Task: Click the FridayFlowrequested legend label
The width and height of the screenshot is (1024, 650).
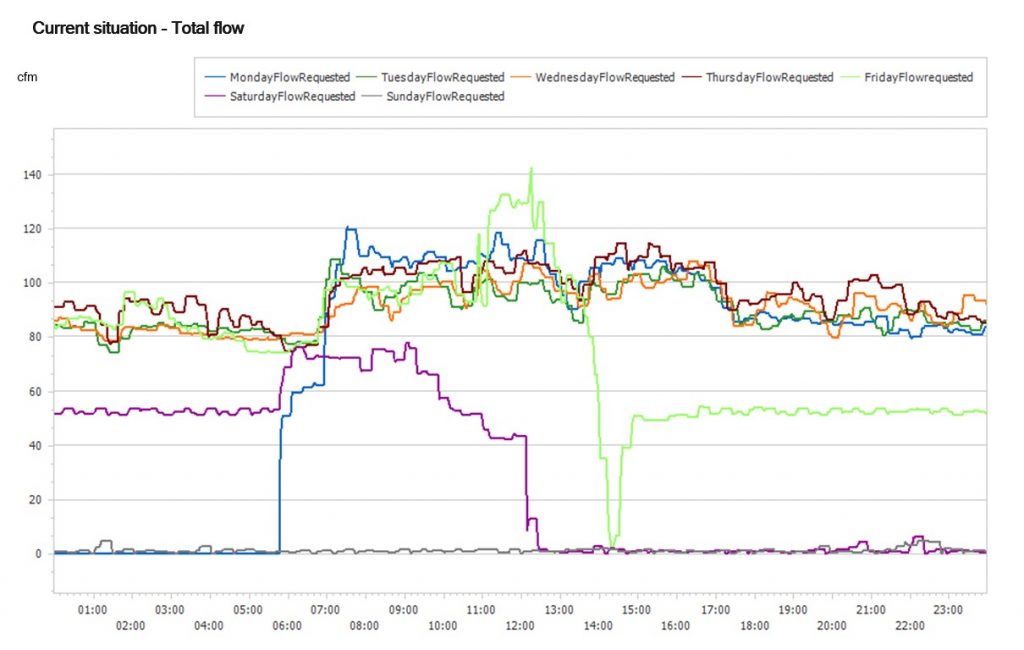Action: [x=920, y=77]
